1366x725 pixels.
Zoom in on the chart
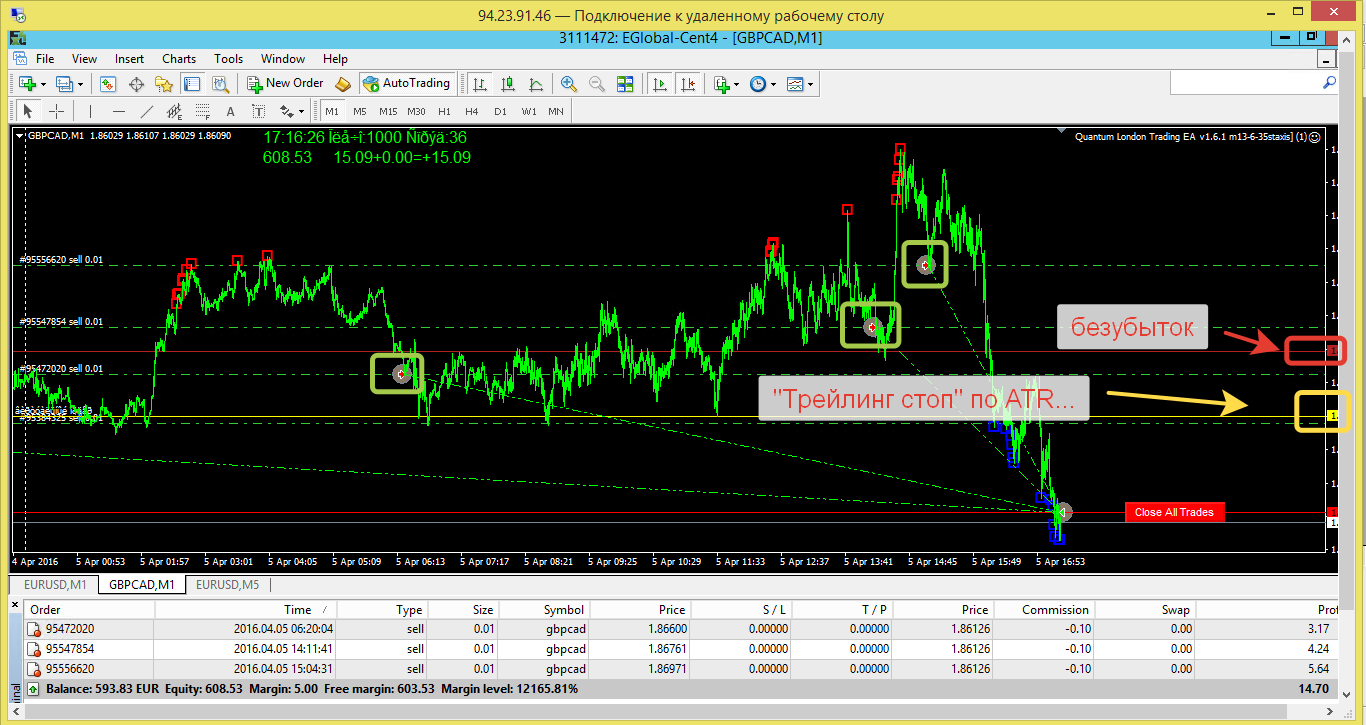coord(569,84)
